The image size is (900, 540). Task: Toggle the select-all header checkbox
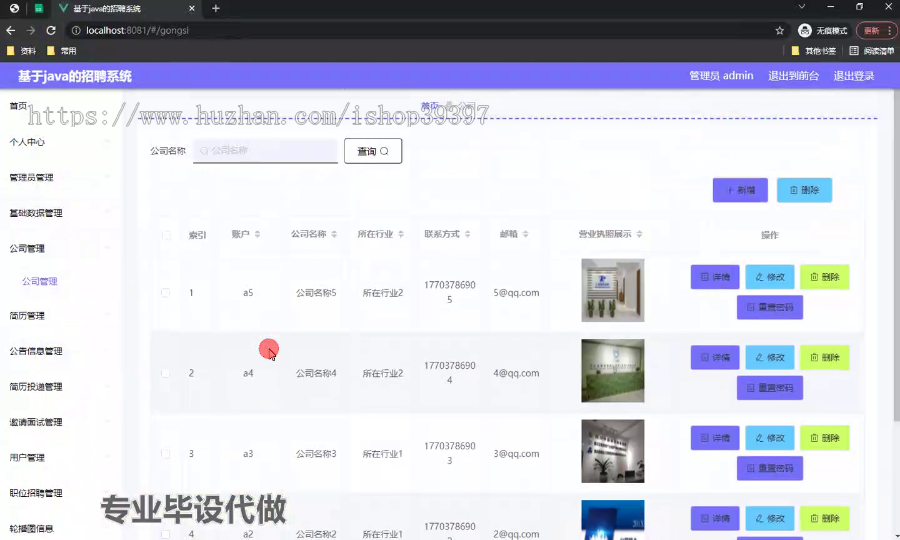click(x=166, y=235)
